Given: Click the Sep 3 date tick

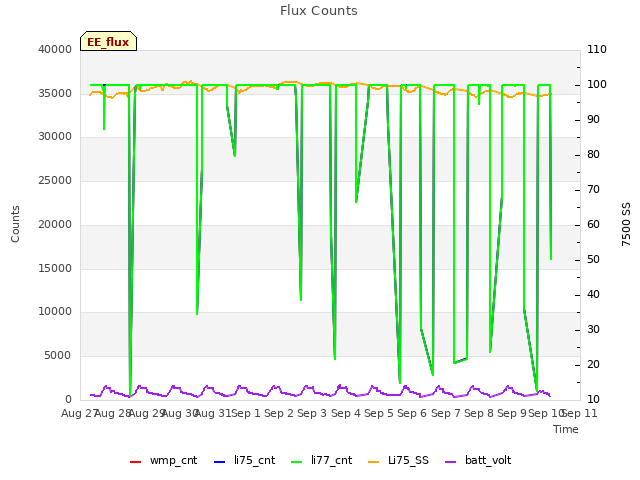Looking at the screenshot, I should pyautogui.click(x=312, y=413).
